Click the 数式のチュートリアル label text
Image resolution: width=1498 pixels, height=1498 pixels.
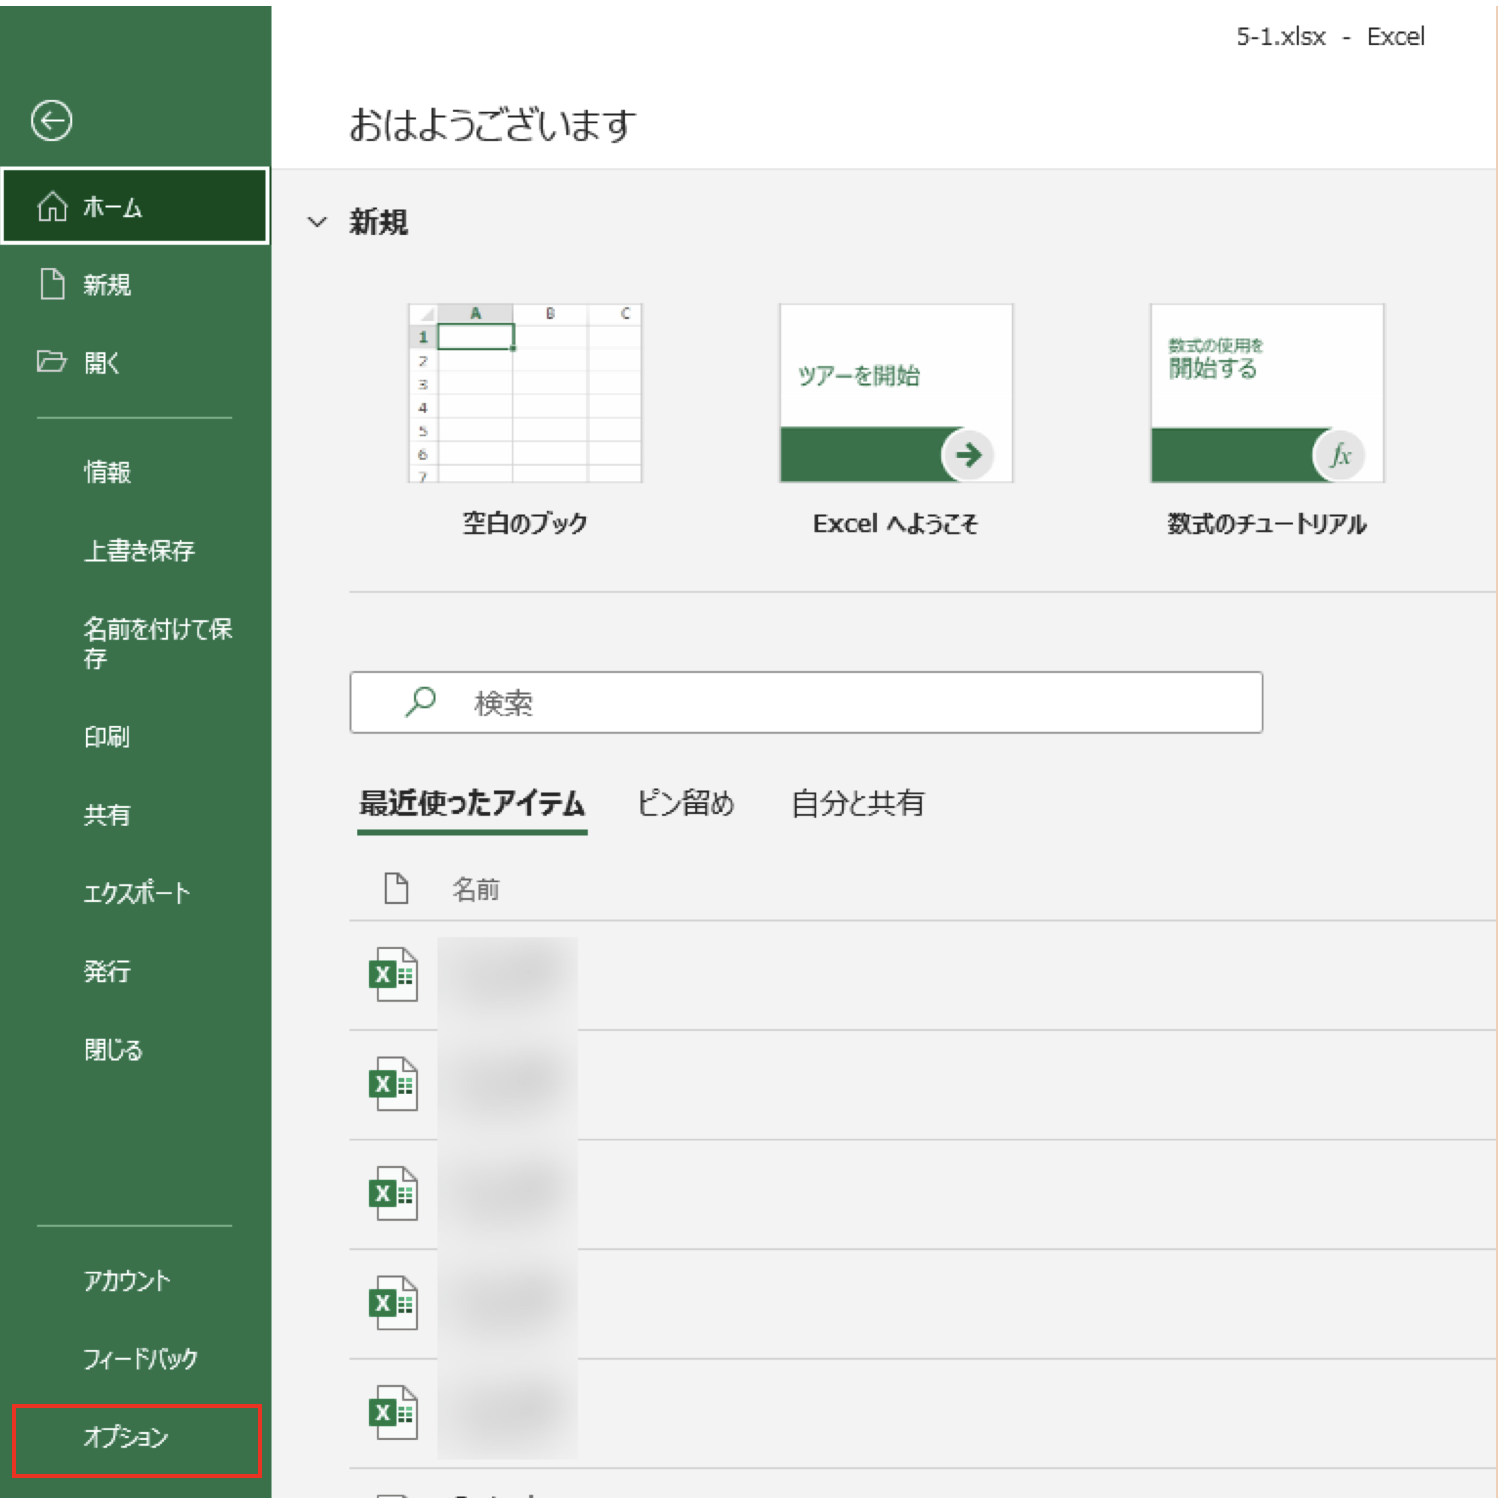coord(1267,523)
